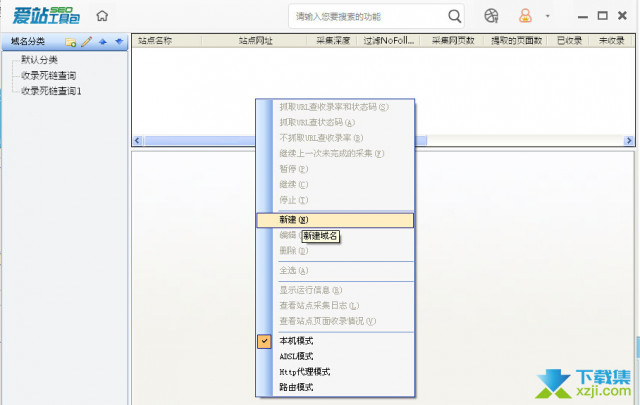Screen dimensions: 640x405
Task: Click the search magnifier icon
Action: [x=454, y=16]
